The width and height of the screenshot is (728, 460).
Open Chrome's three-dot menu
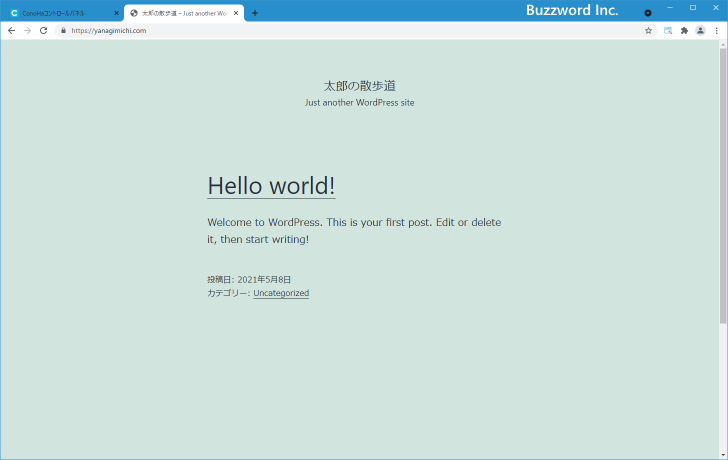717,31
